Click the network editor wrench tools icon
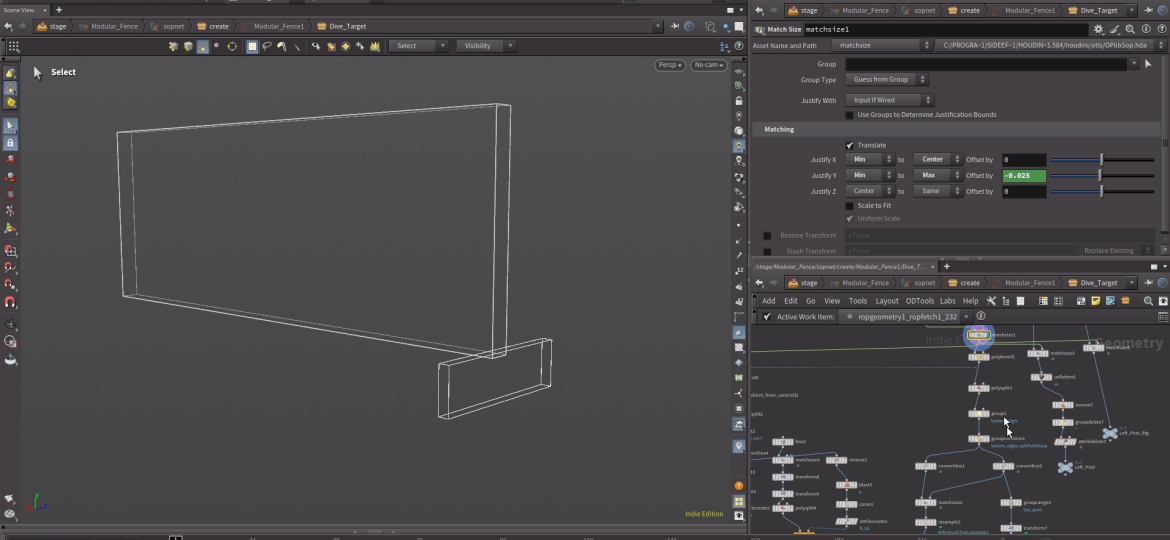Viewport: 1170px width, 540px height. pos(992,301)
